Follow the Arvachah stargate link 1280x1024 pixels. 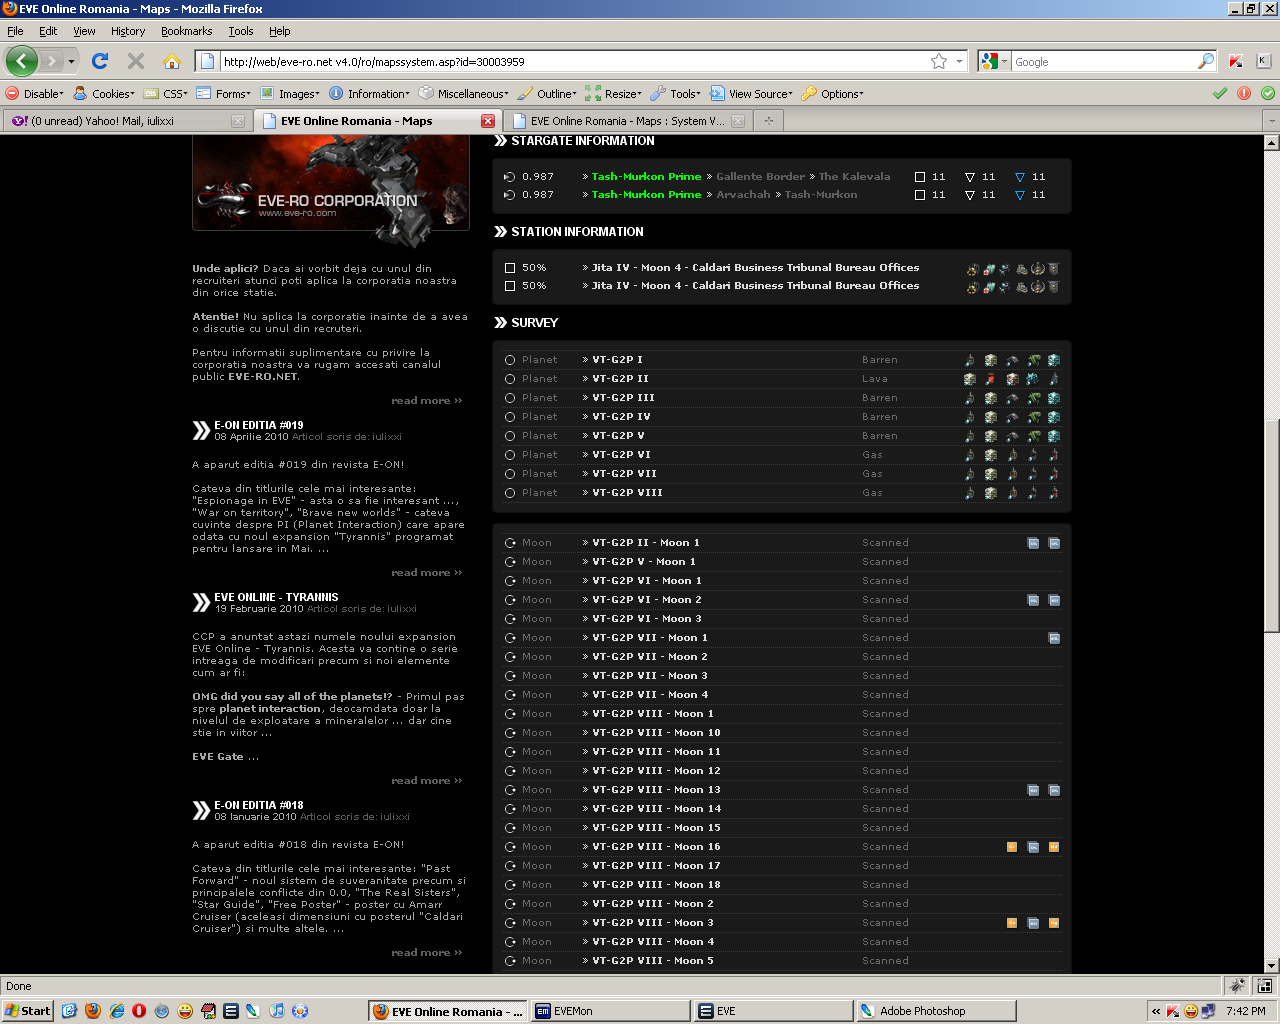[x=743, y=195]
